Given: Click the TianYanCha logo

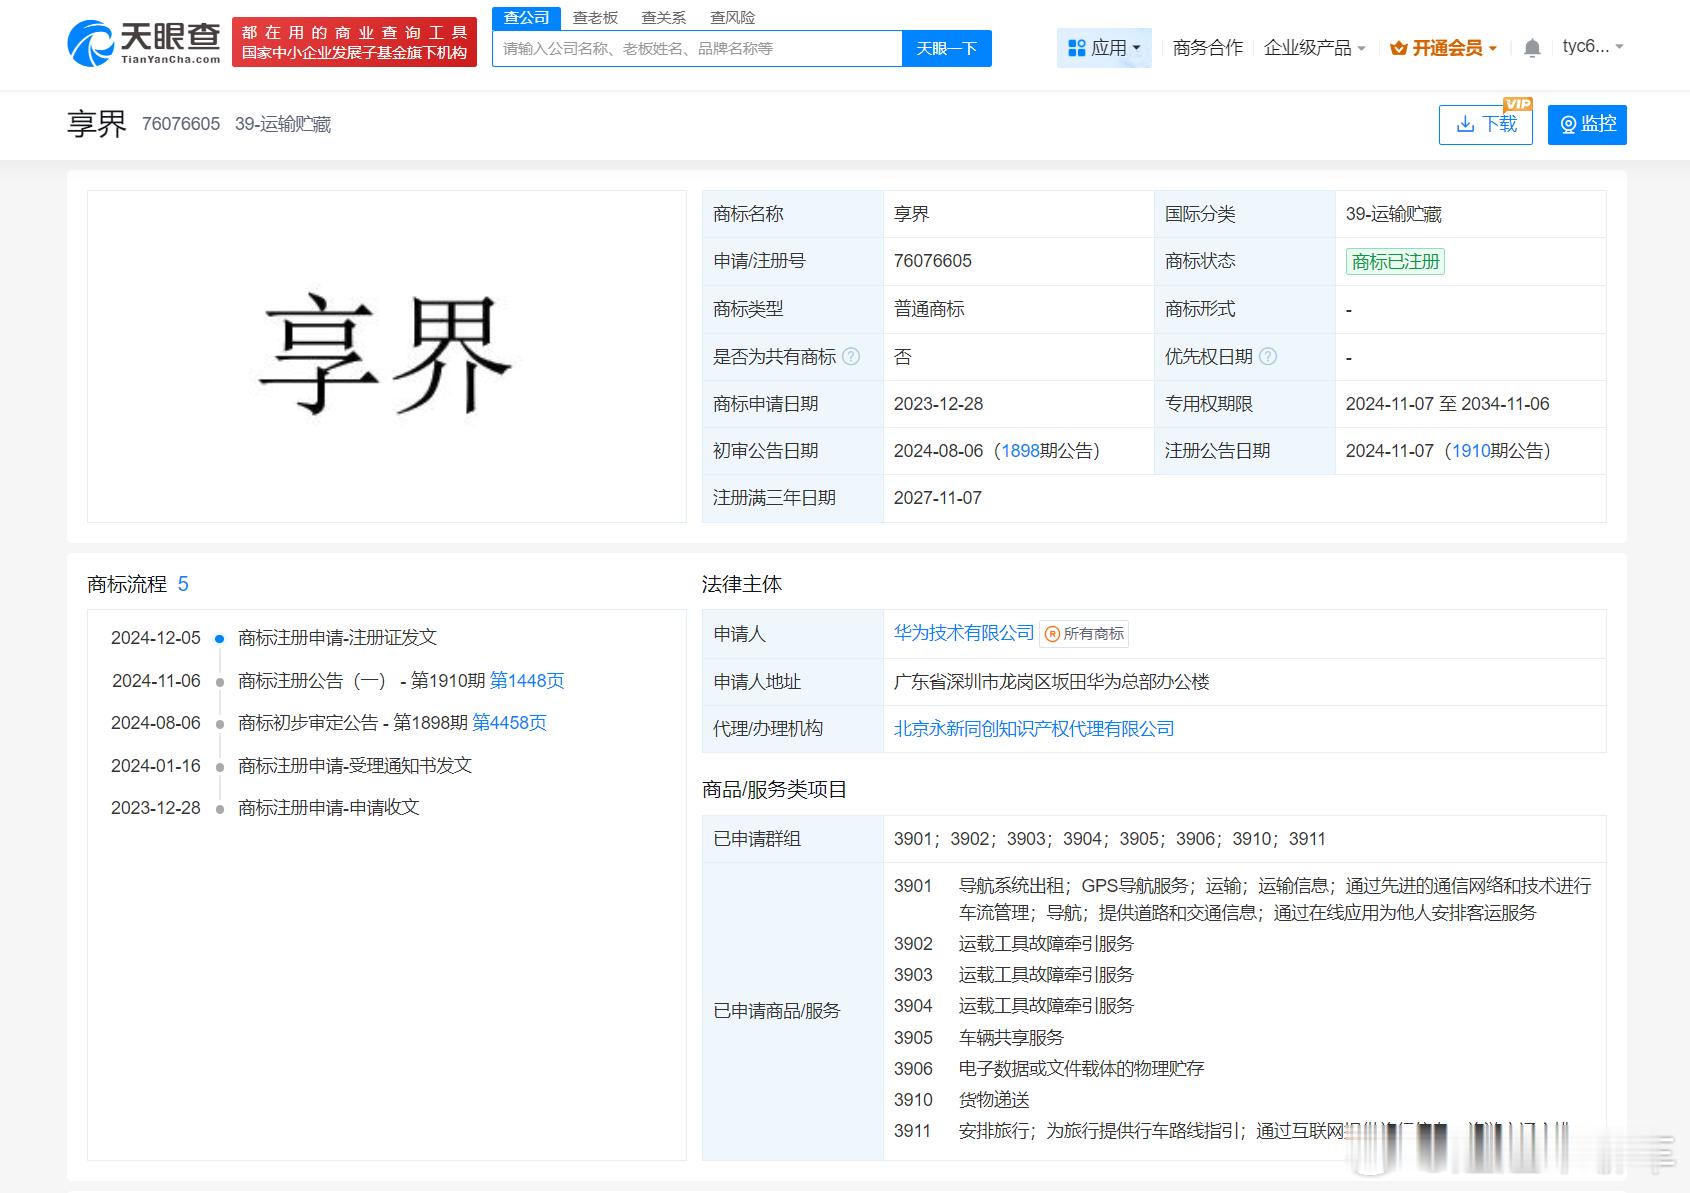Looking at the screenshot, I should click(144, 43).
